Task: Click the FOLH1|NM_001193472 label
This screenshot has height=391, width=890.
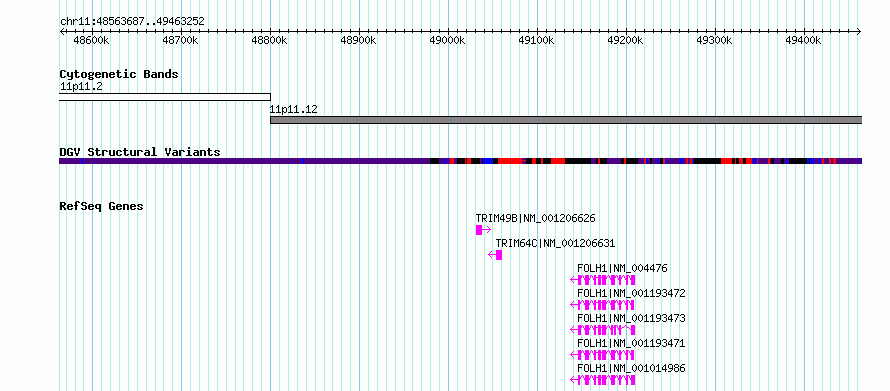Action: pos(631,293)
